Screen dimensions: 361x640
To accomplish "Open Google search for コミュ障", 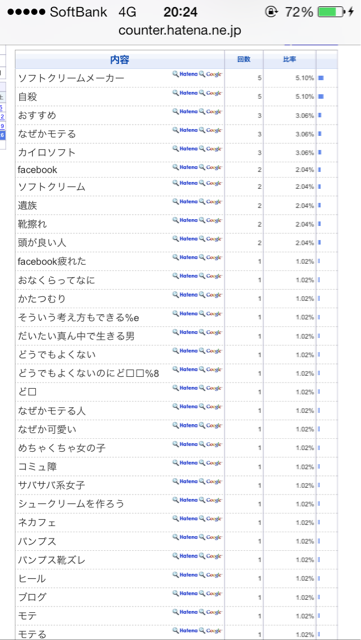I will coord(210,462).
